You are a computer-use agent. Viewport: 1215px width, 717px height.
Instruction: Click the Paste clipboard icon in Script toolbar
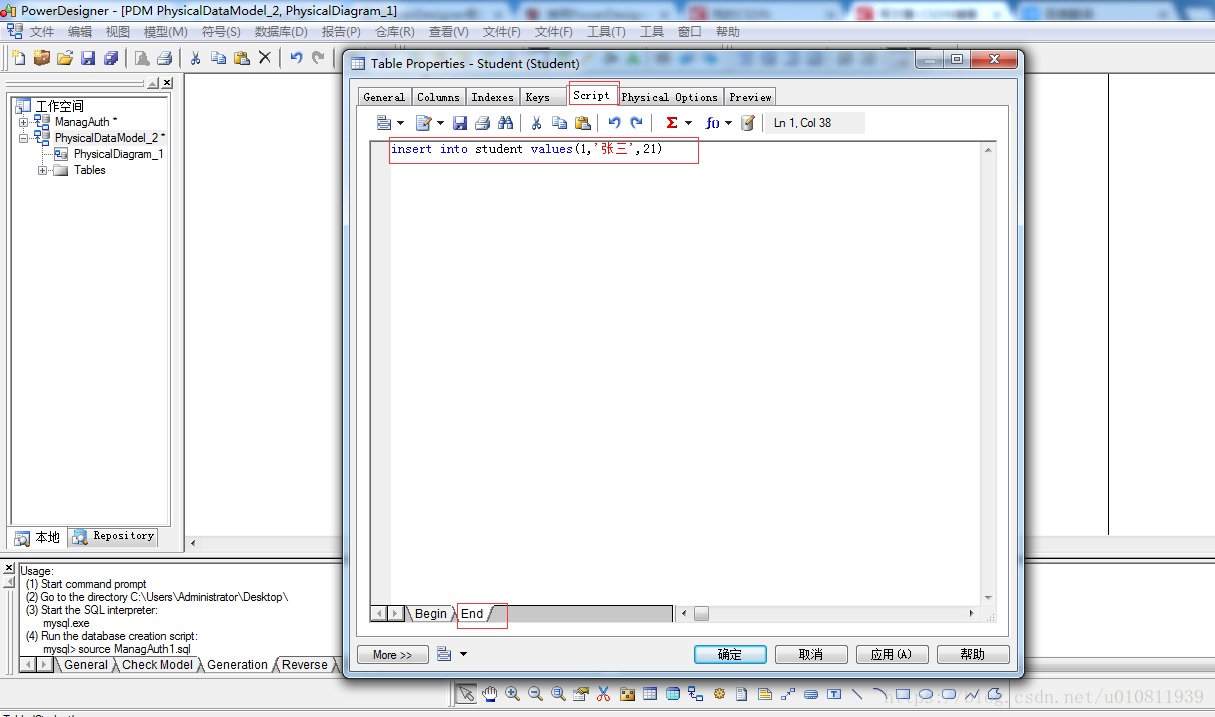(583, 123)
